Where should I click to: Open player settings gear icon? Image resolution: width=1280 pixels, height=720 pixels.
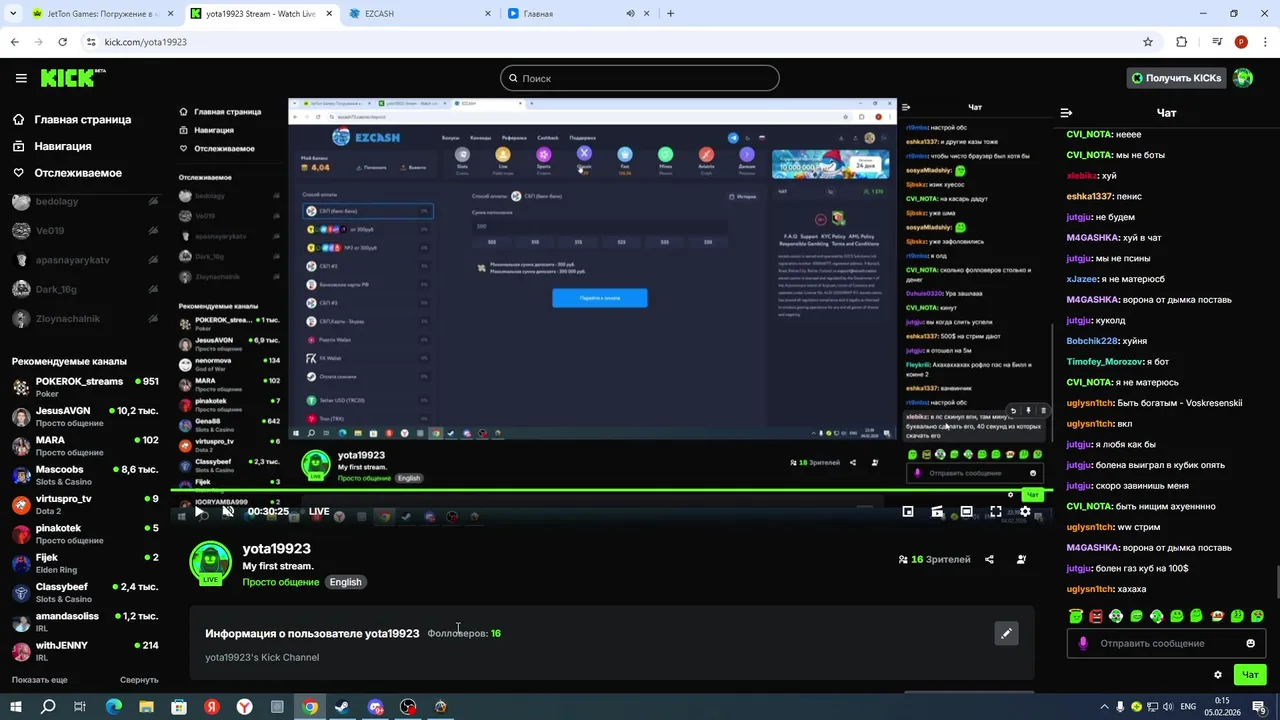[x=1025, y=511]
